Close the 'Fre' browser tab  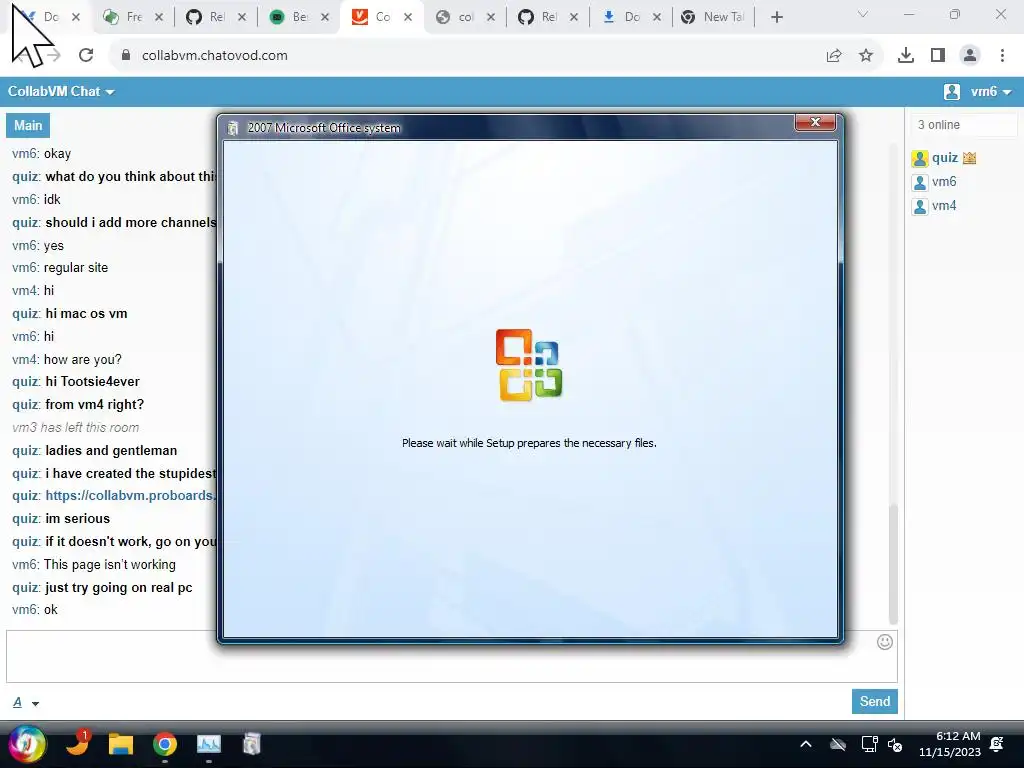click(159, 17)
